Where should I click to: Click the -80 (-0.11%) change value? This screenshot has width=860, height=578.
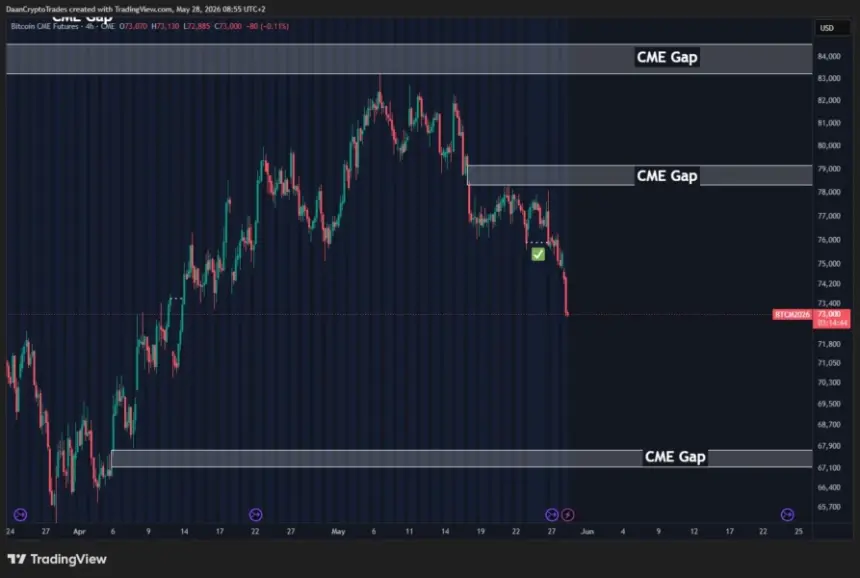[x=268, y=26]
